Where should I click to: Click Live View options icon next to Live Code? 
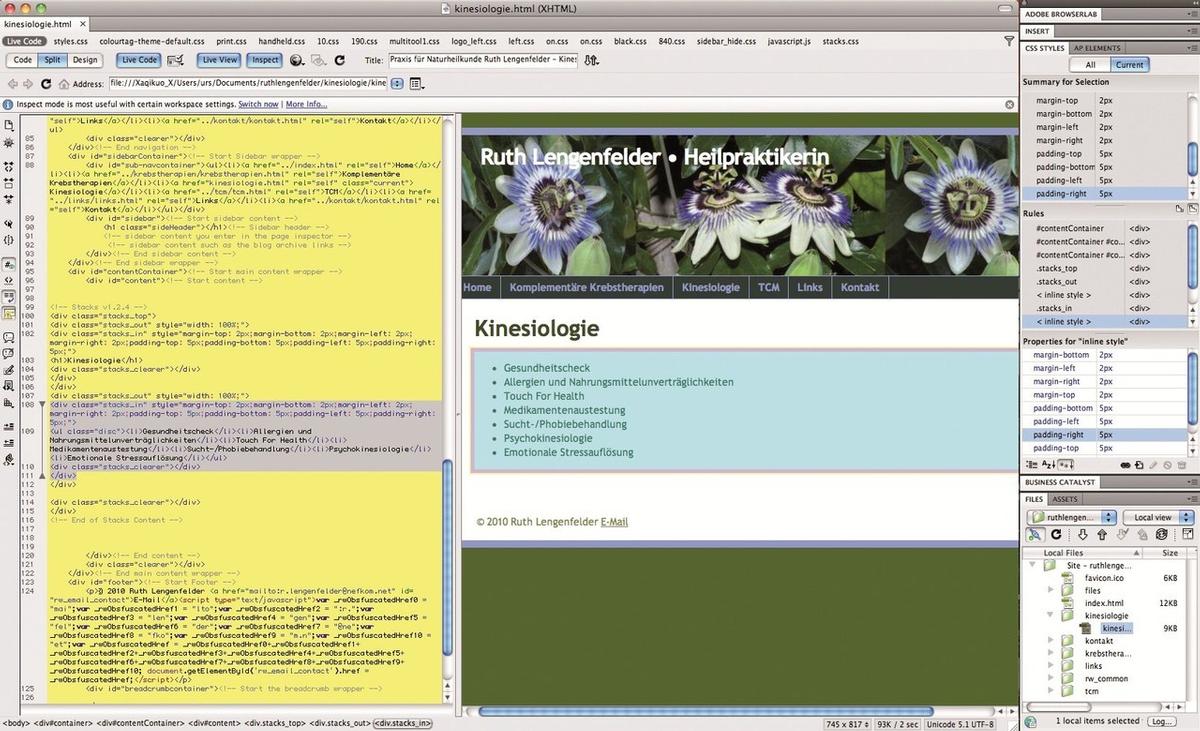[x=175, y=60]
